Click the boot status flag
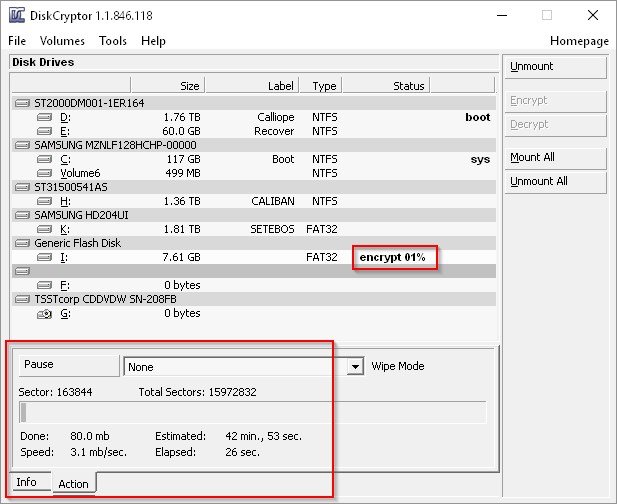 click(478, 117)
